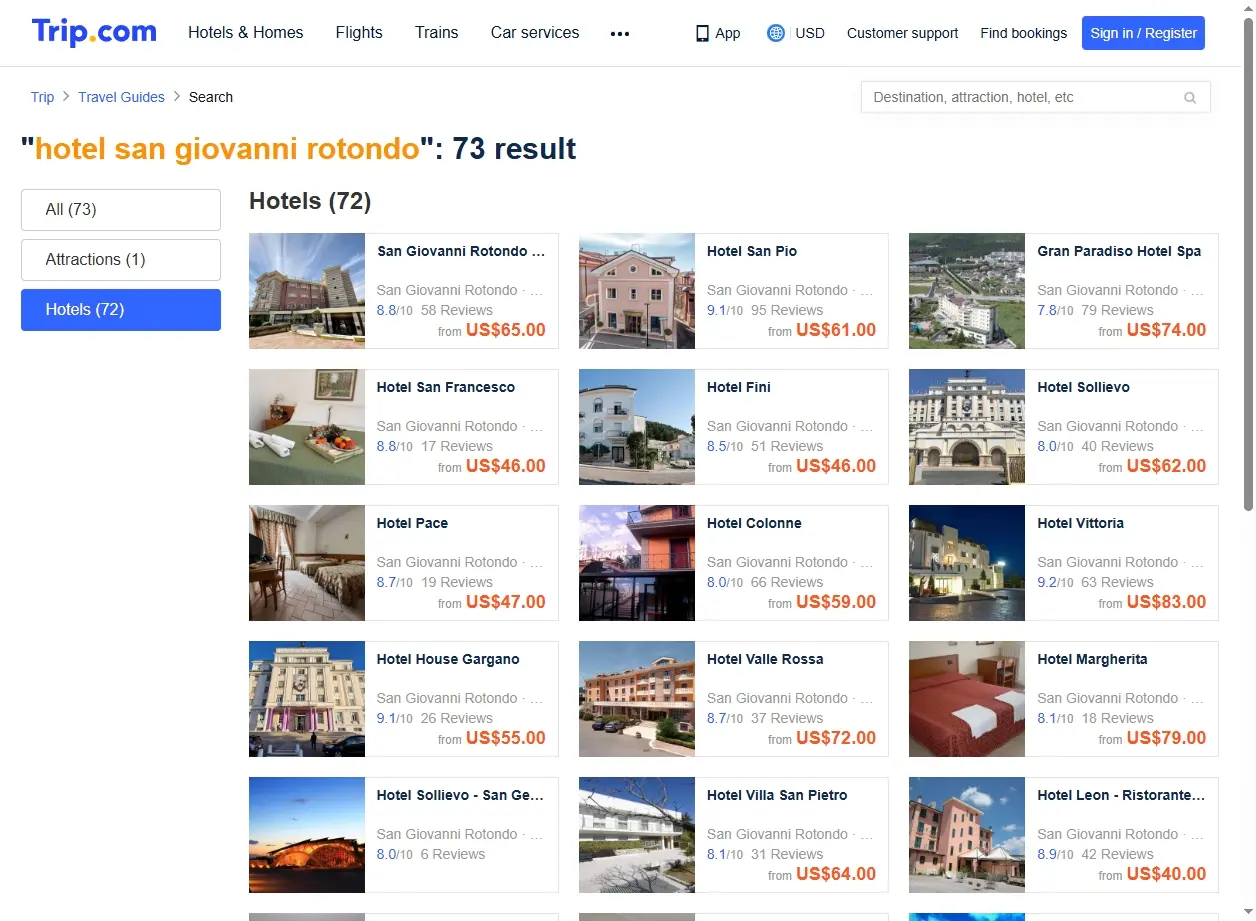Select the Hotels (72) filter tab
The image size is (1256, 921).
121,310
